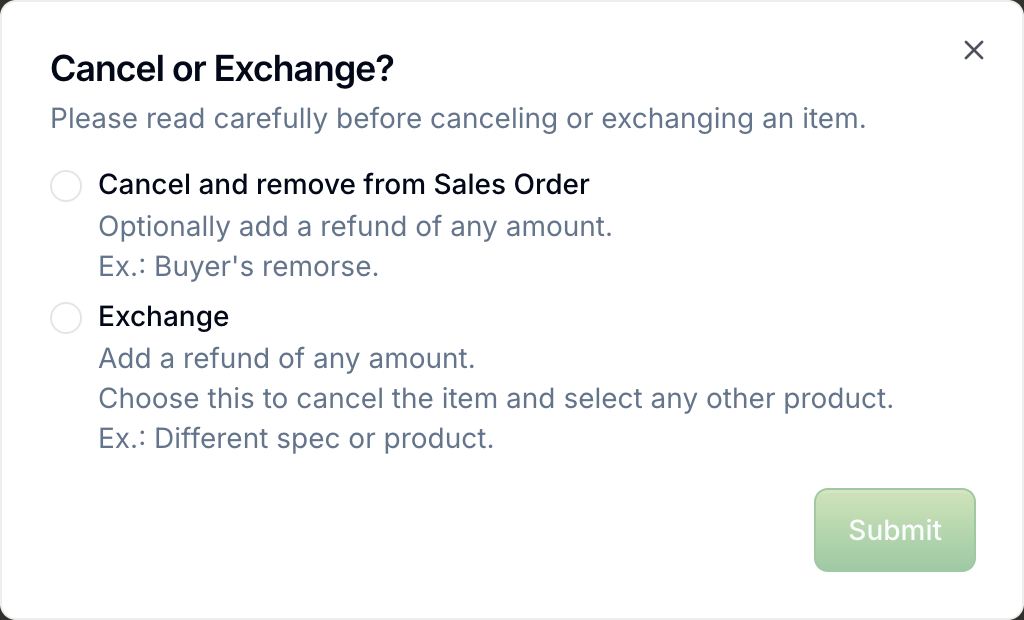The image size is (1024, 620).
Task: Select the Exchange radio button
Action: [x=66, y=318]
